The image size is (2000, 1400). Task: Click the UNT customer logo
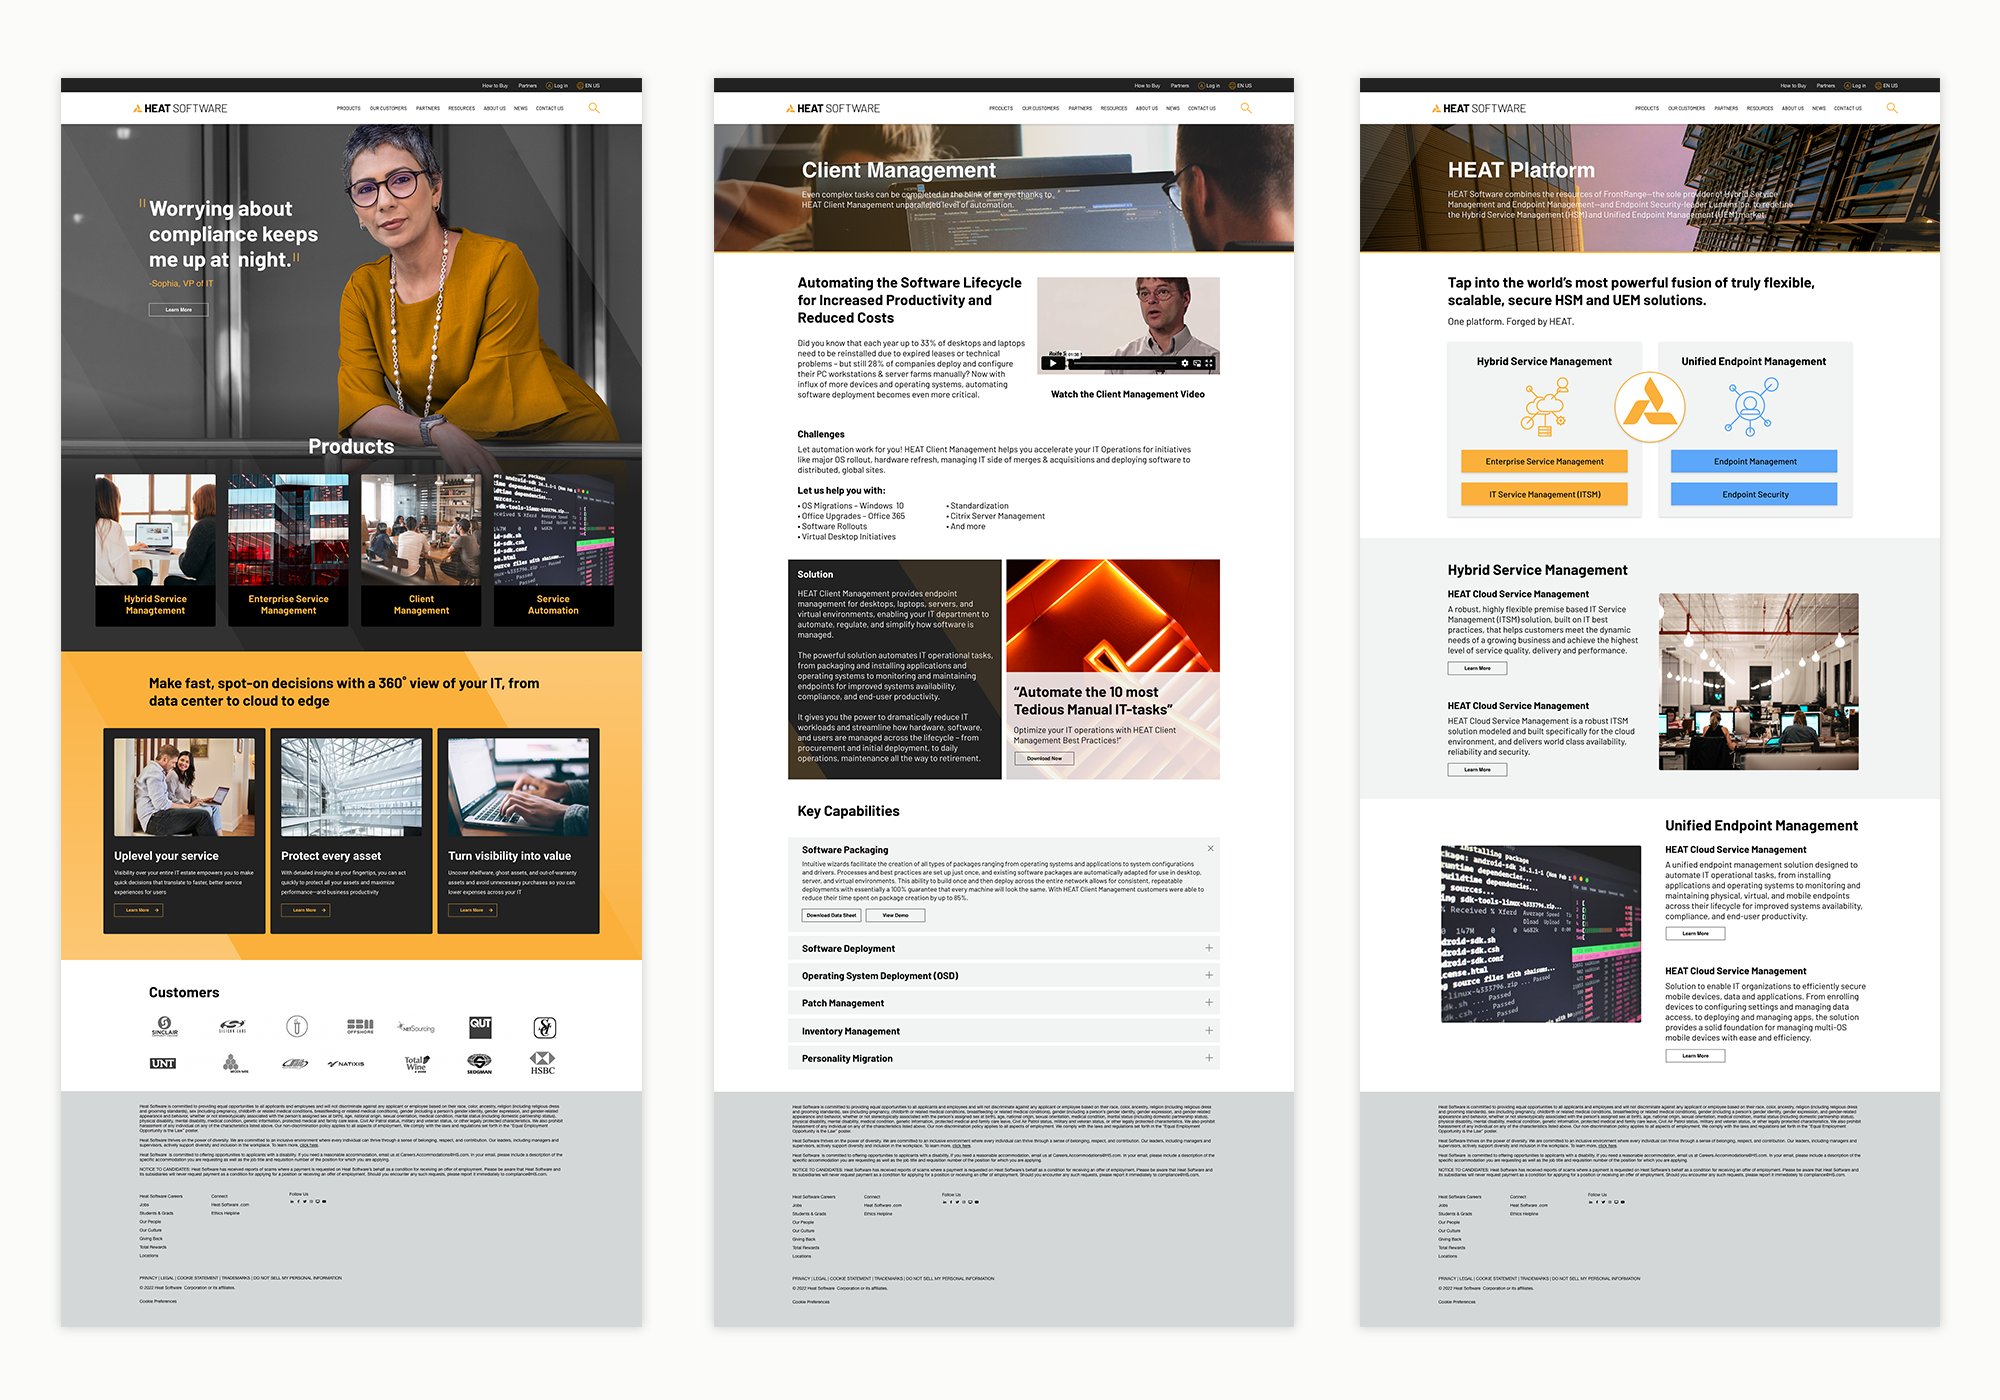tap(163, 1063)
